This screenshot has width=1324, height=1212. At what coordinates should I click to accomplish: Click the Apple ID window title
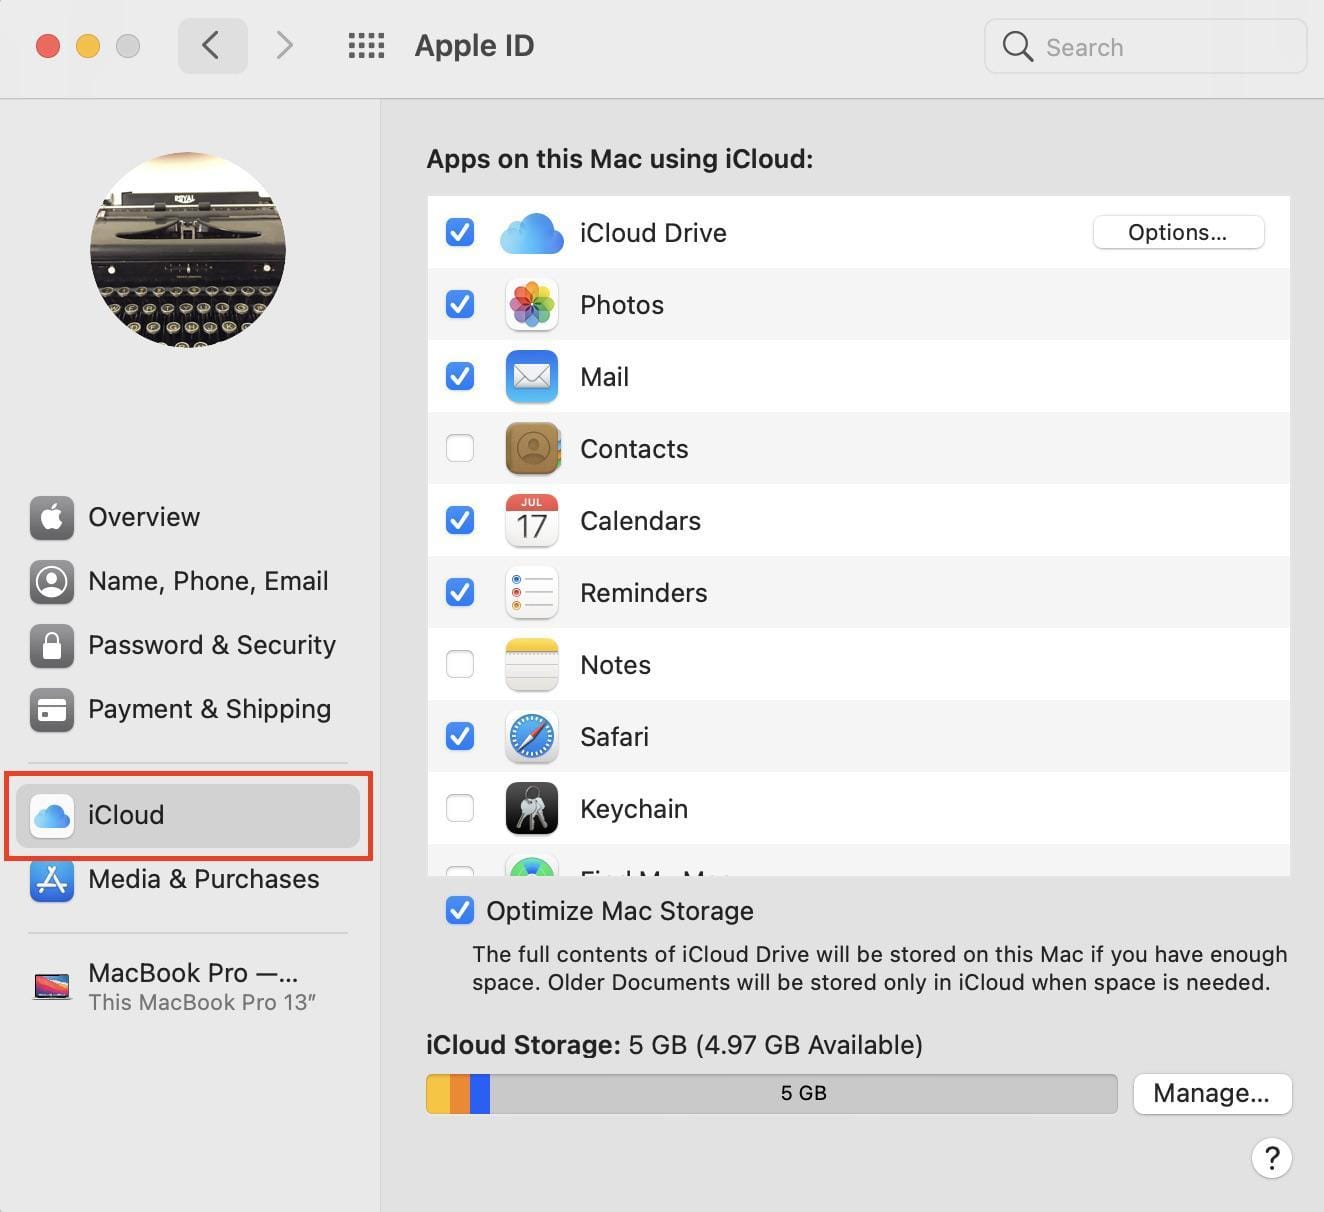[474, 46]
